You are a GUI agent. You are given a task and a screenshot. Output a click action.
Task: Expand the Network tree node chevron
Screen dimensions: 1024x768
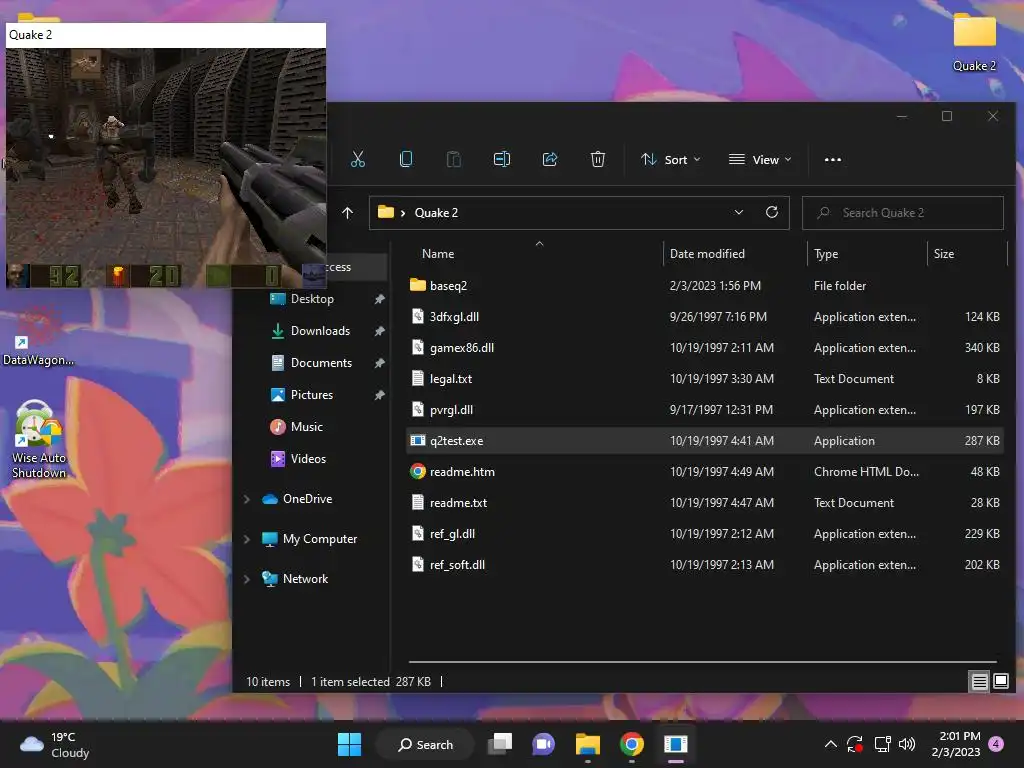click(247, 579)
